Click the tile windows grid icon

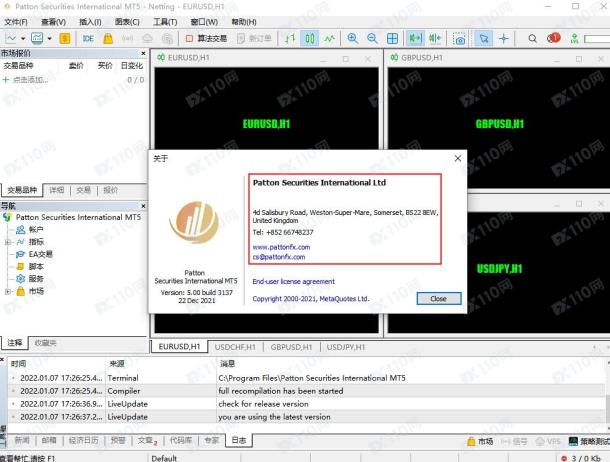[x=393, y=38]
